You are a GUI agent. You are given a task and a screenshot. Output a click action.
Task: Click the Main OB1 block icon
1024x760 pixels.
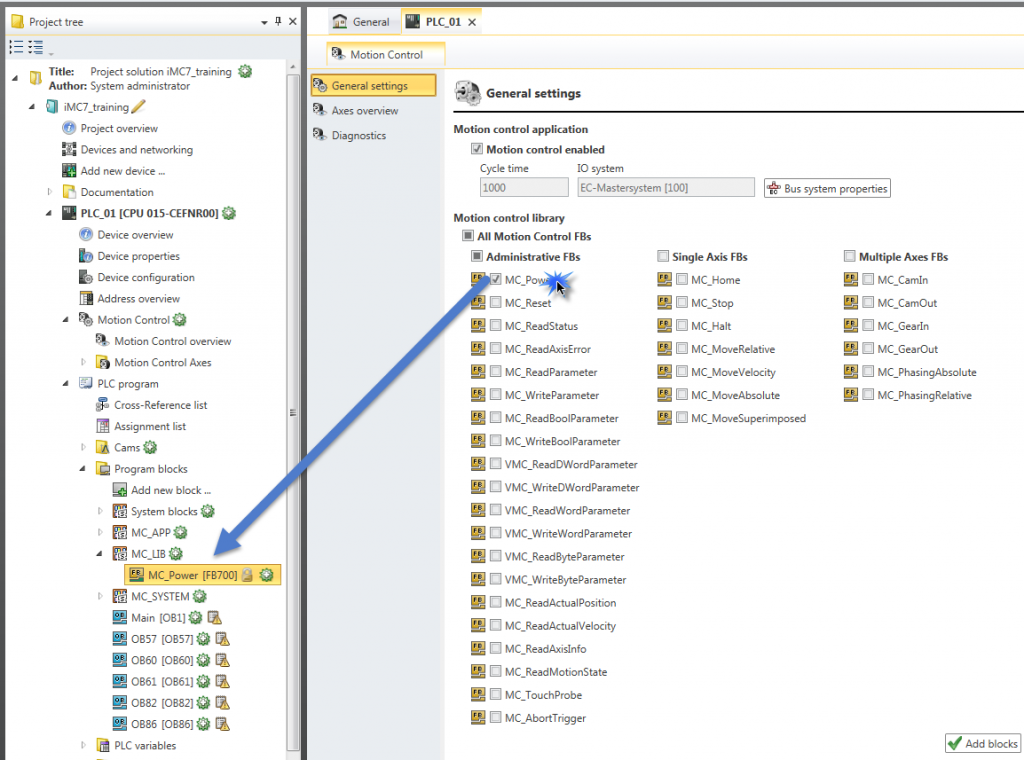click(x=119, y=618)
